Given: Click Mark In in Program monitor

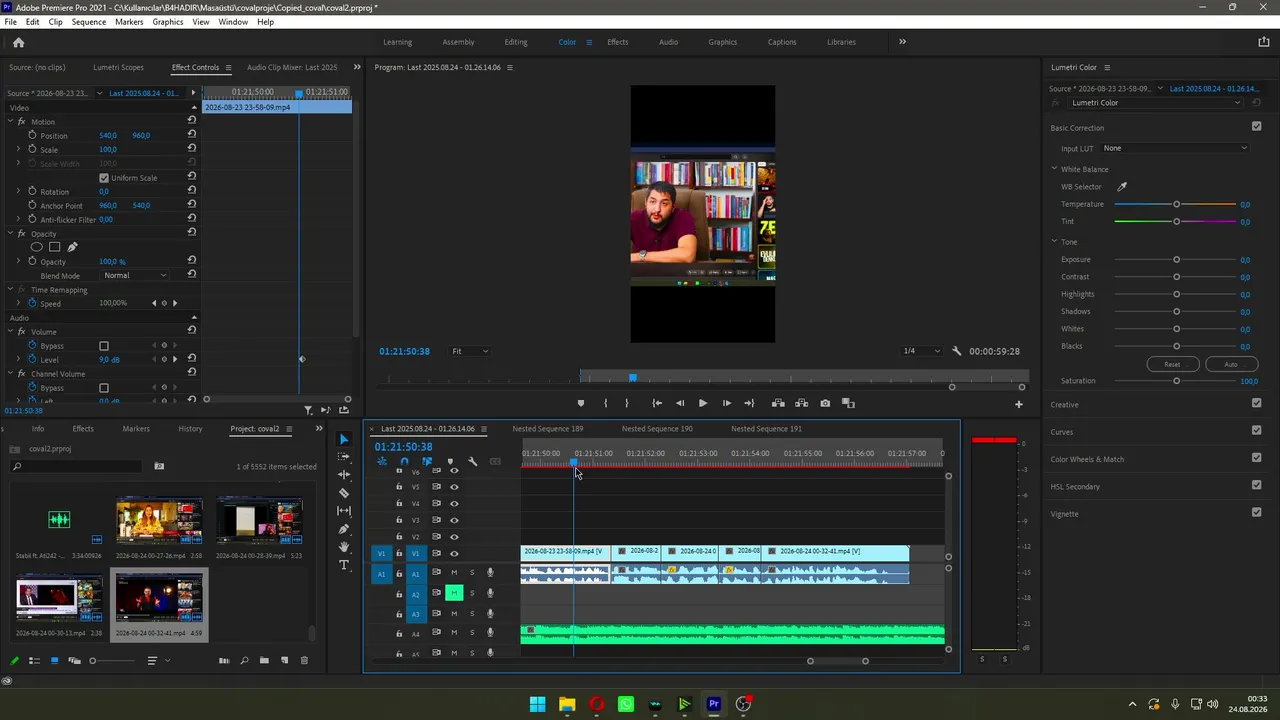Looking at the screenshot, I should point(605,403).
